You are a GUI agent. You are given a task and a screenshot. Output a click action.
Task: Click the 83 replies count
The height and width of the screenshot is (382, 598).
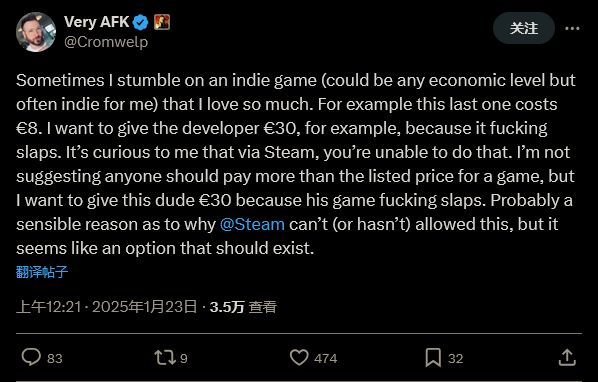coord(55,359)
